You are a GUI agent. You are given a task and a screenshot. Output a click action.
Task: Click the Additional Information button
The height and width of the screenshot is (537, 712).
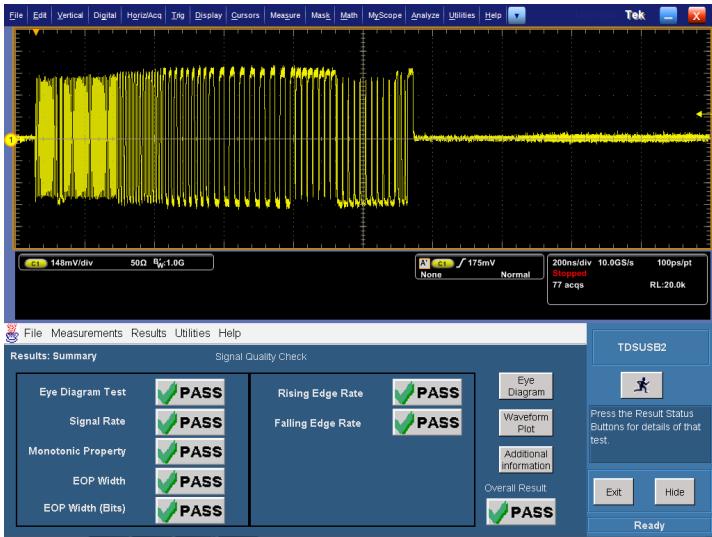pyautogui.click(x=526, y=460)
